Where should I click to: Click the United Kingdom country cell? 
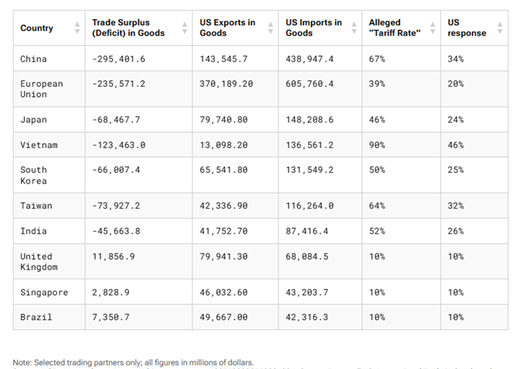(x=49, y=262)
